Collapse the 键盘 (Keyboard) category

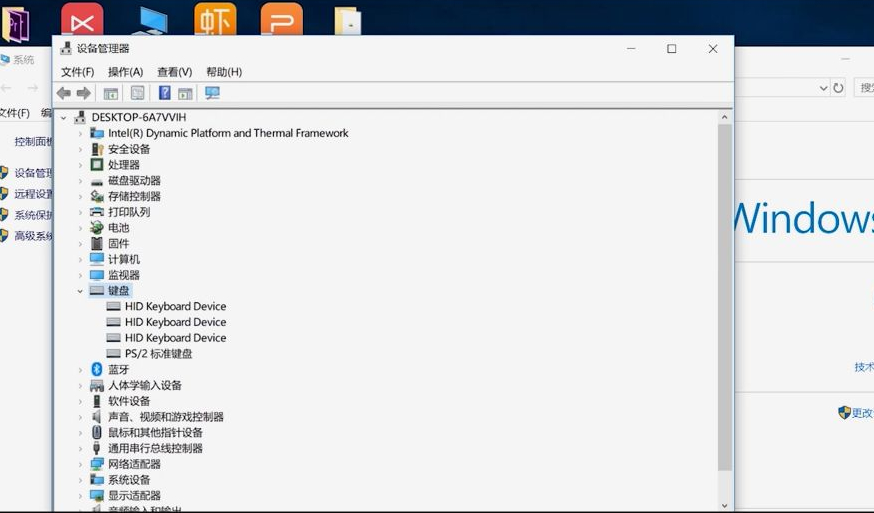pos(81,291)
